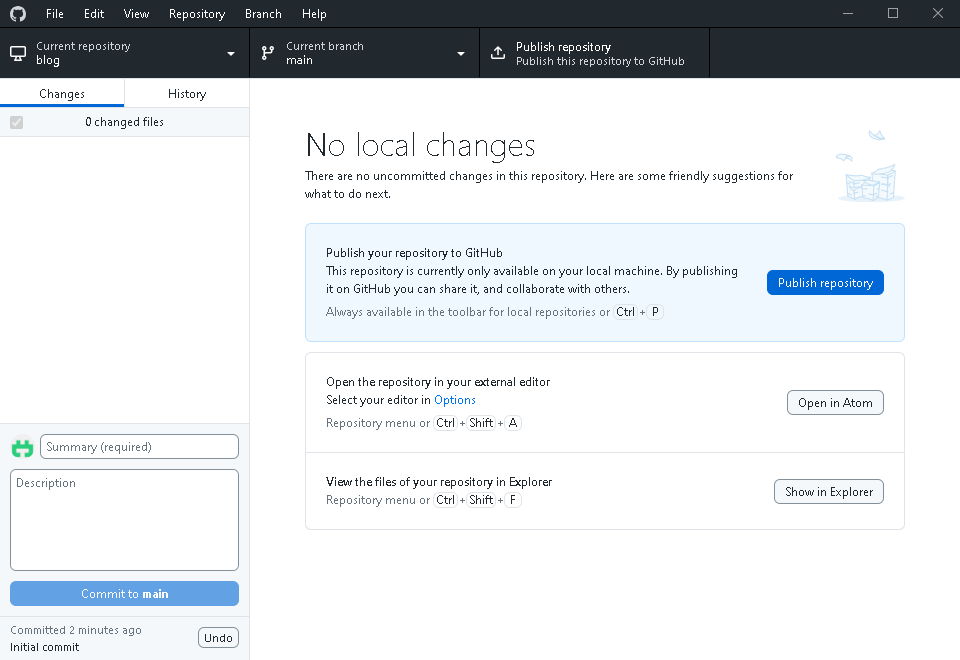The height and width of the screenshot is (660, 960).
Task: Follow the Options link for editor selection
Action: point(455,400)
